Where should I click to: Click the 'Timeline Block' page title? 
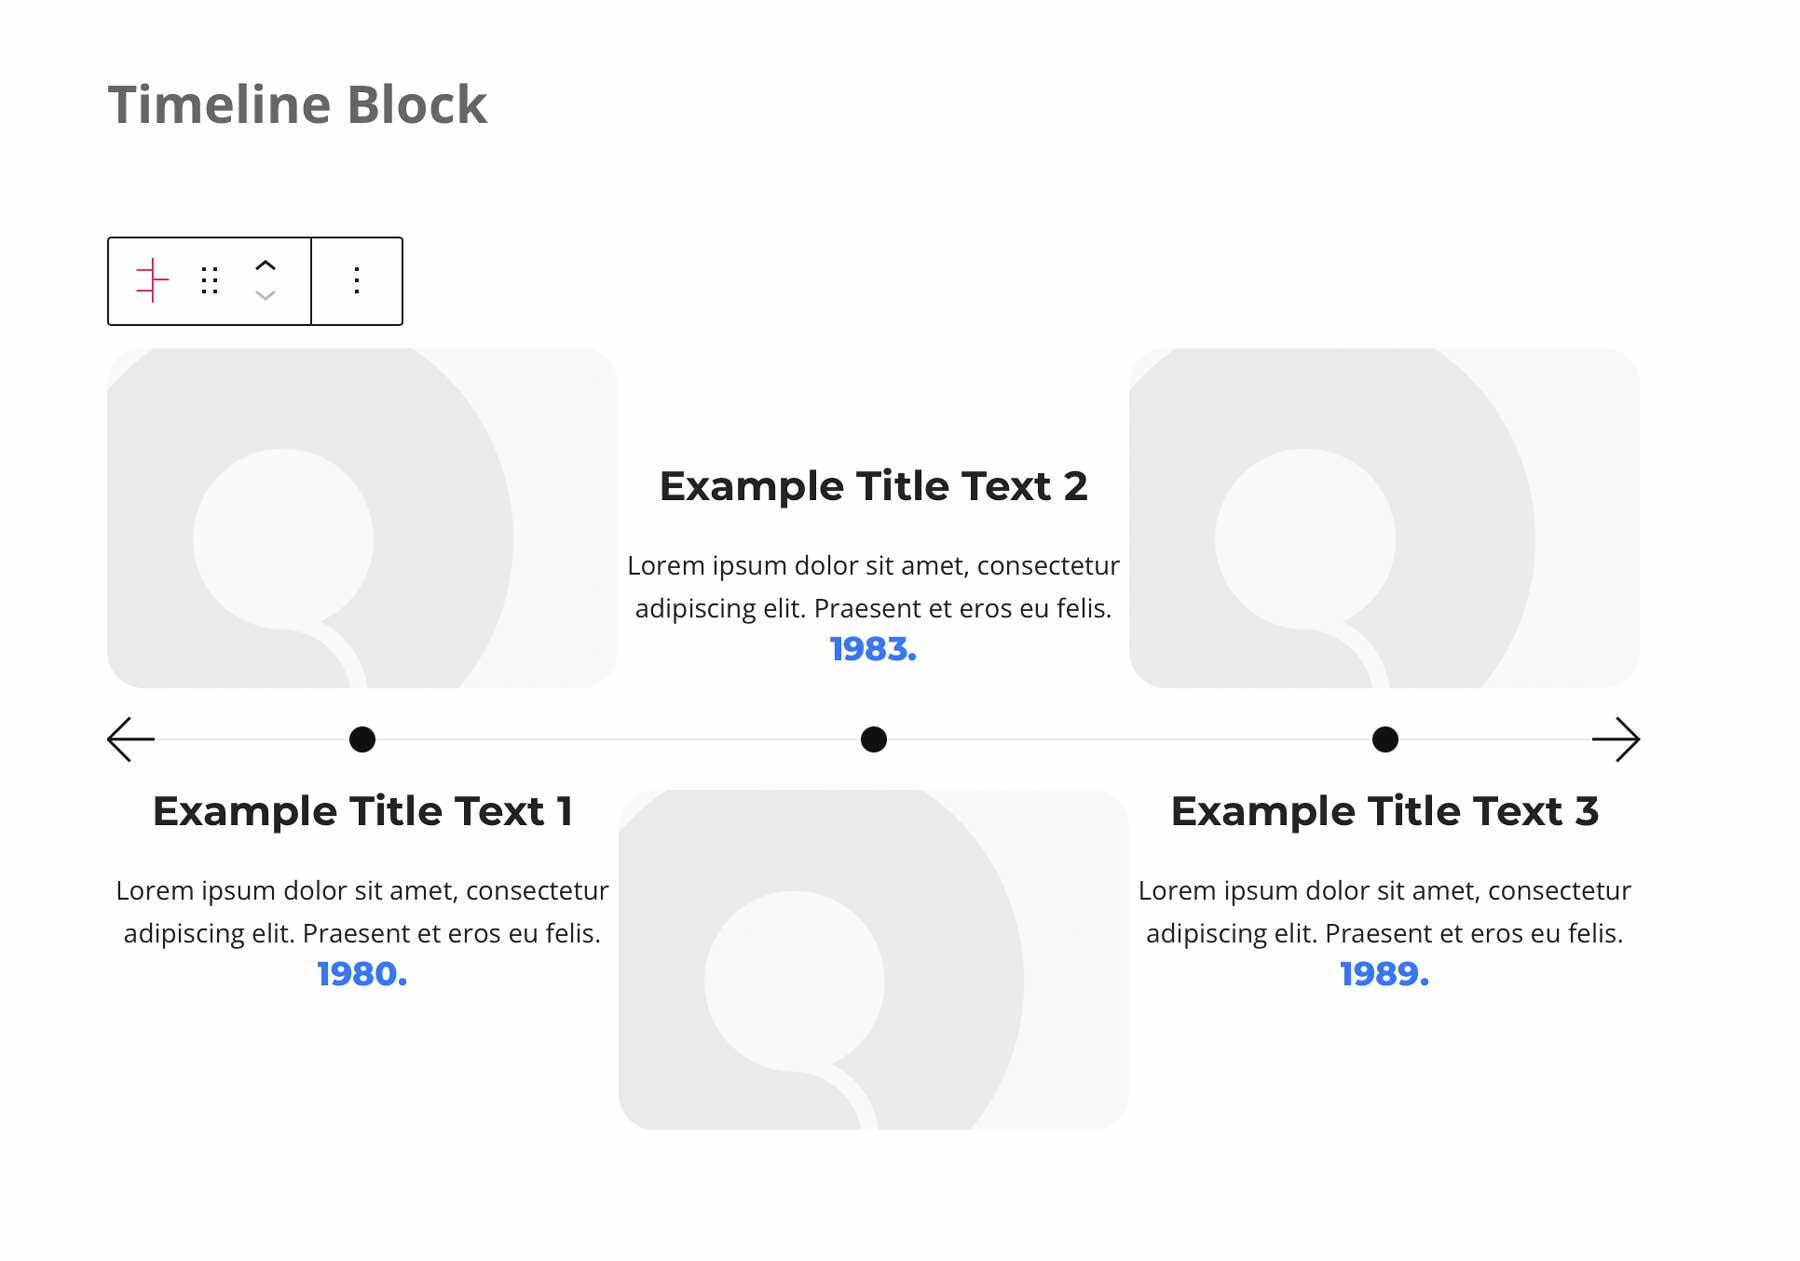pyautogui.click(x=297, y=104)
